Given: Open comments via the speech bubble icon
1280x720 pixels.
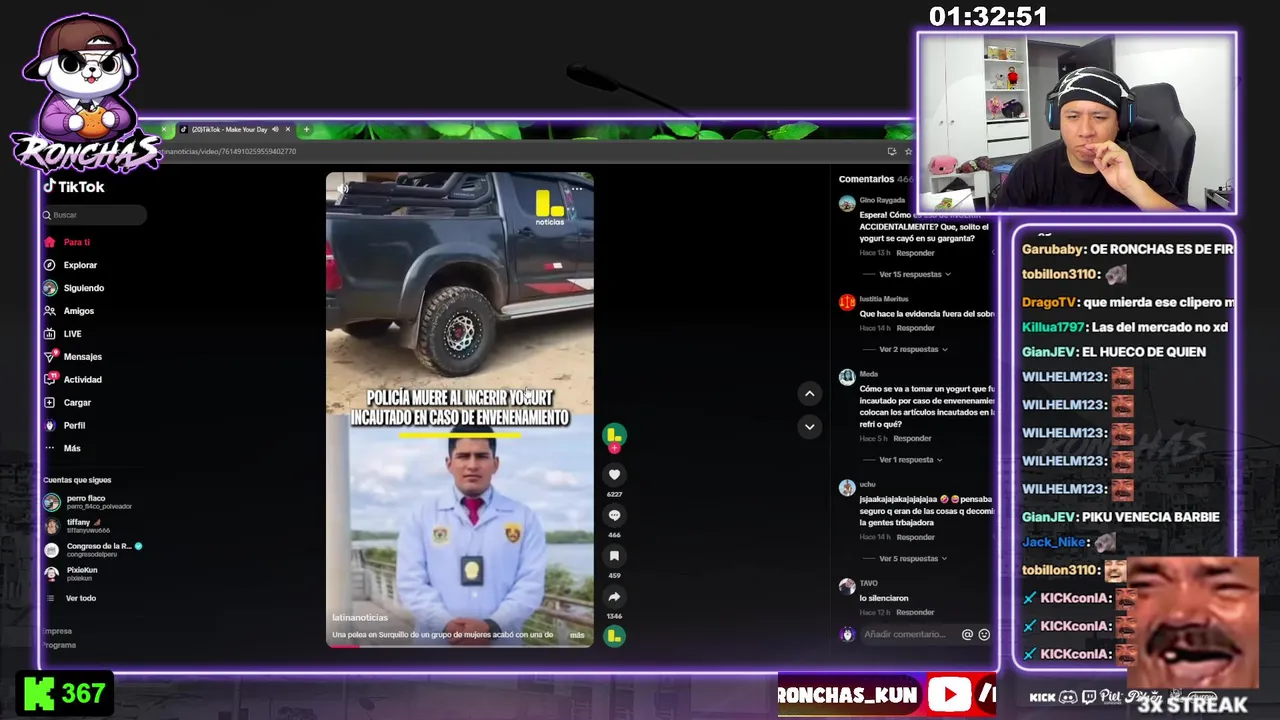Looking at the screenshot, I should click(614, 516).
